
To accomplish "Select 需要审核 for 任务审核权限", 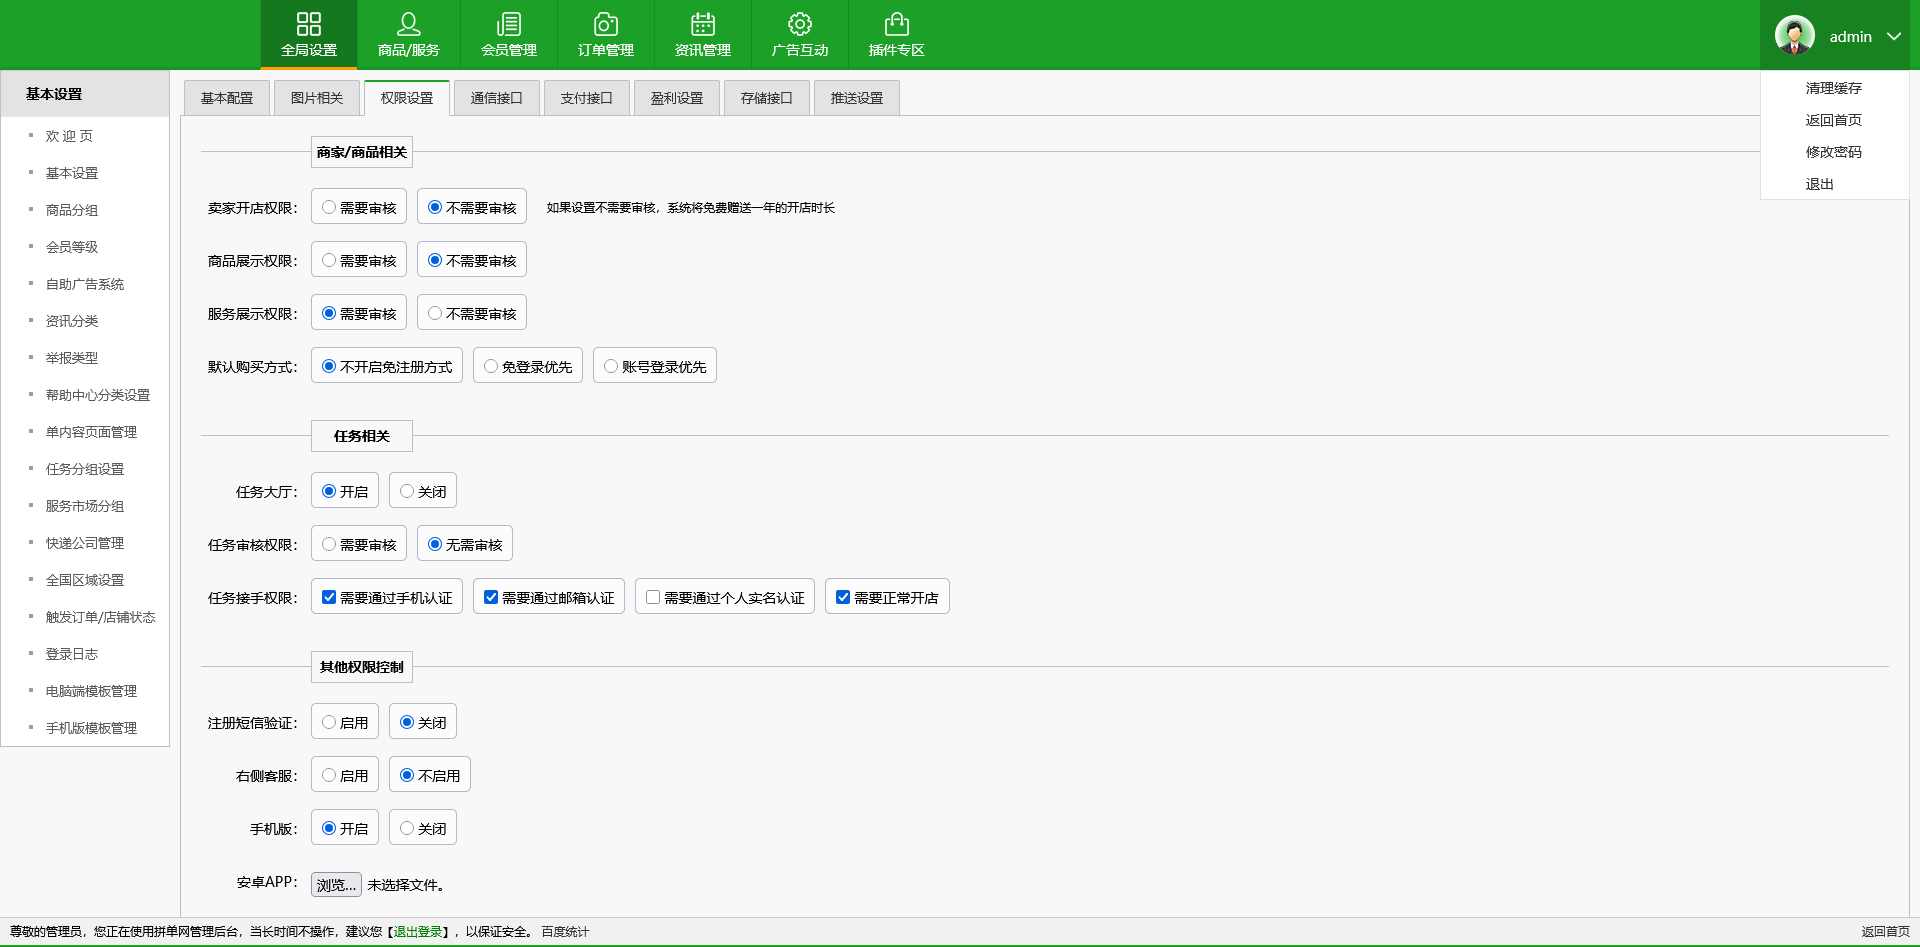I will click(329, 544).
